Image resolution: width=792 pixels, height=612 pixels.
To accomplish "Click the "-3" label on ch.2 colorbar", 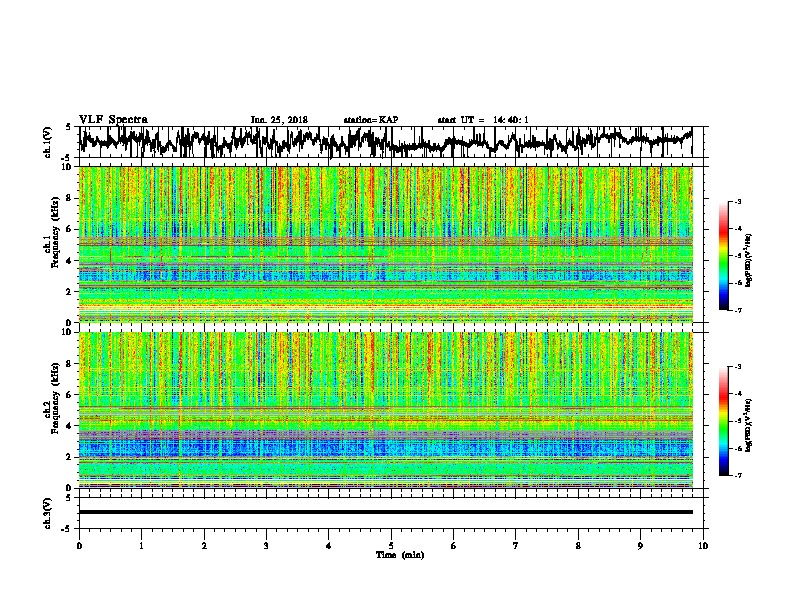I will pyautogui.click(x=738, y=367).
